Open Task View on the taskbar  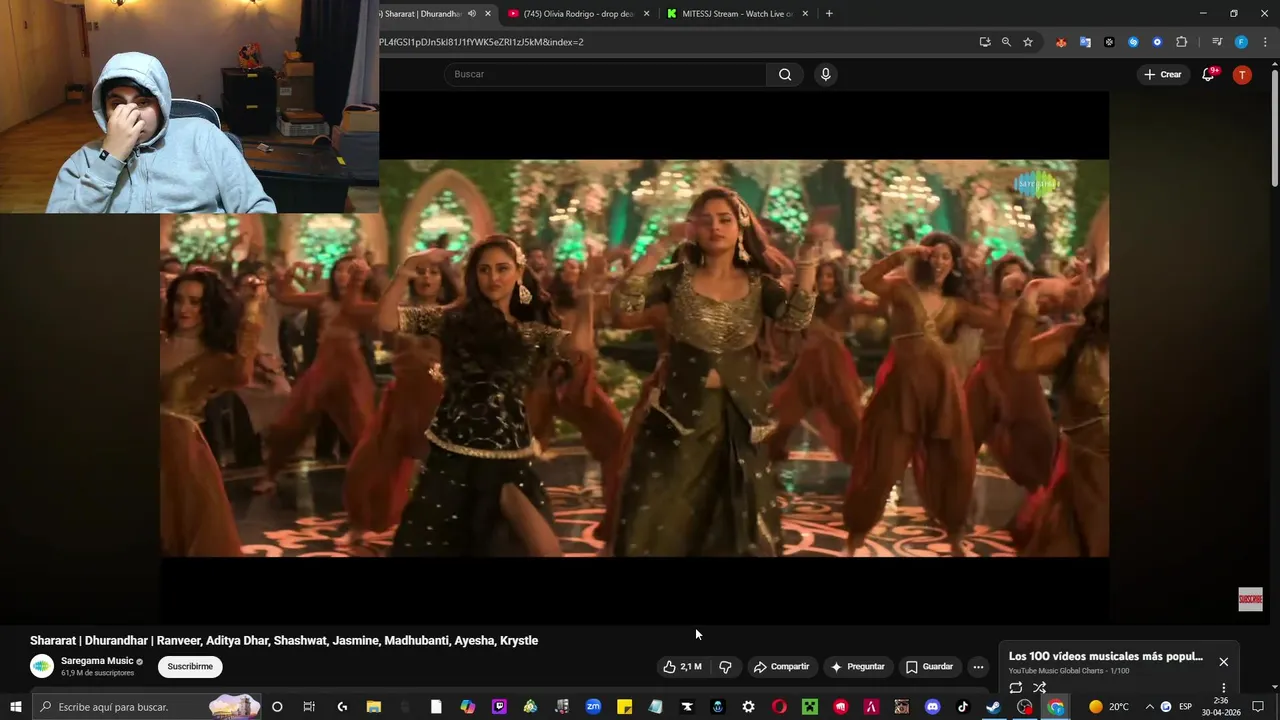click(309, 706)
